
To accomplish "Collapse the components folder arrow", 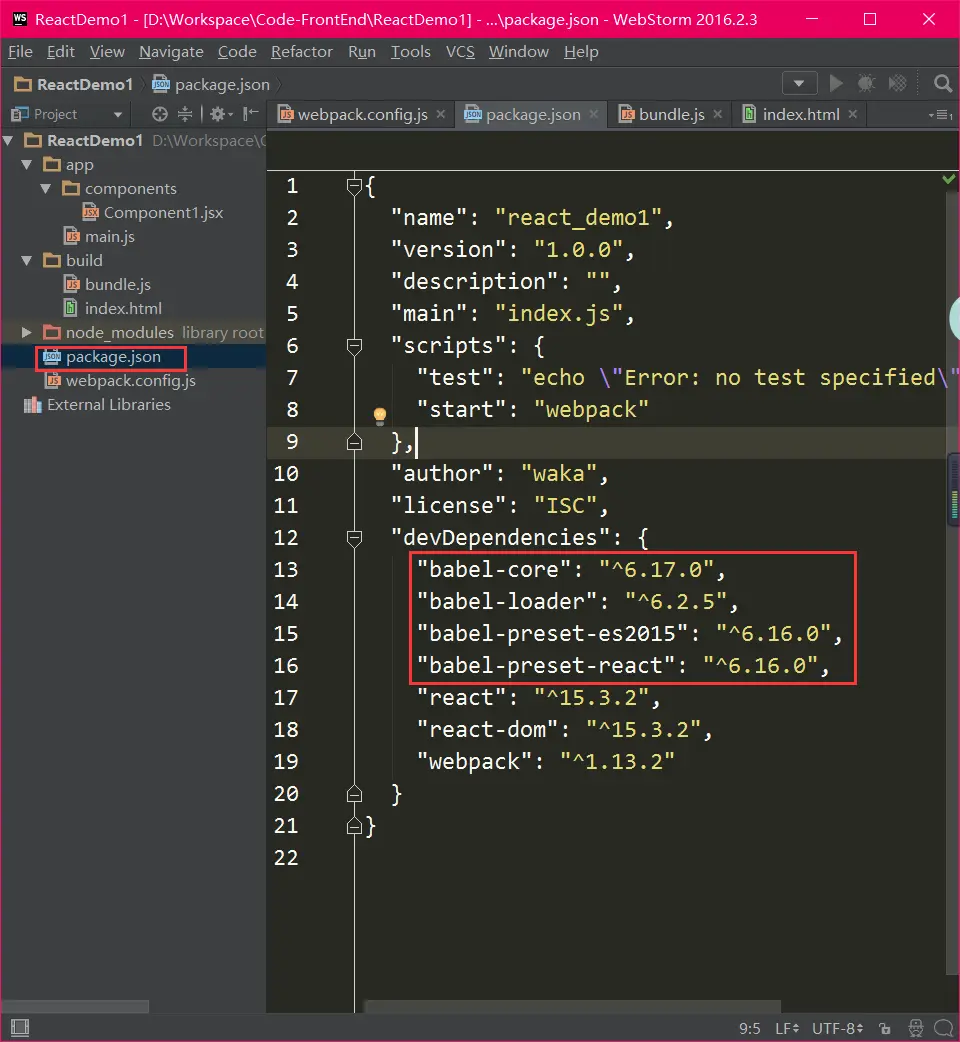I will [46, 189].
